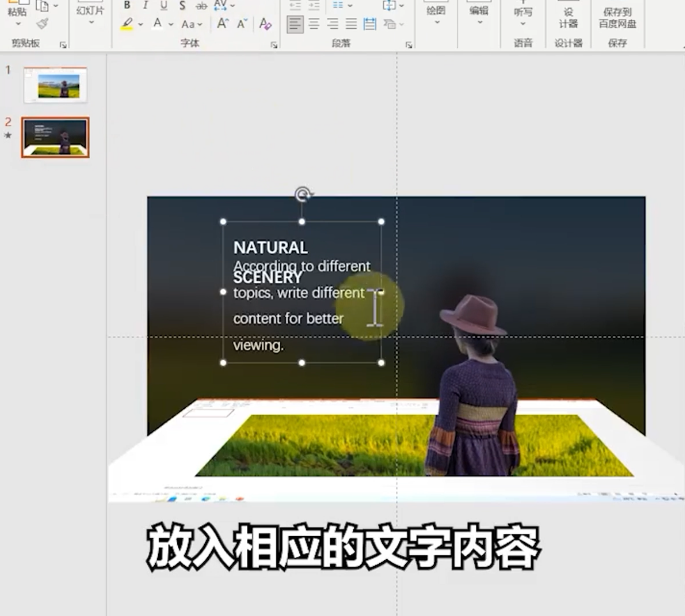
Task: Click 'viewing.' text on slide
Action: pos(259,346)
